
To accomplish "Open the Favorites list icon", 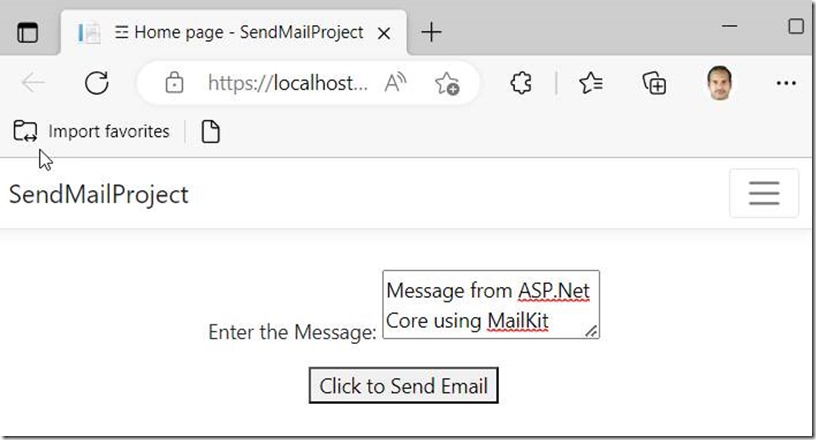I will [591, 83].
